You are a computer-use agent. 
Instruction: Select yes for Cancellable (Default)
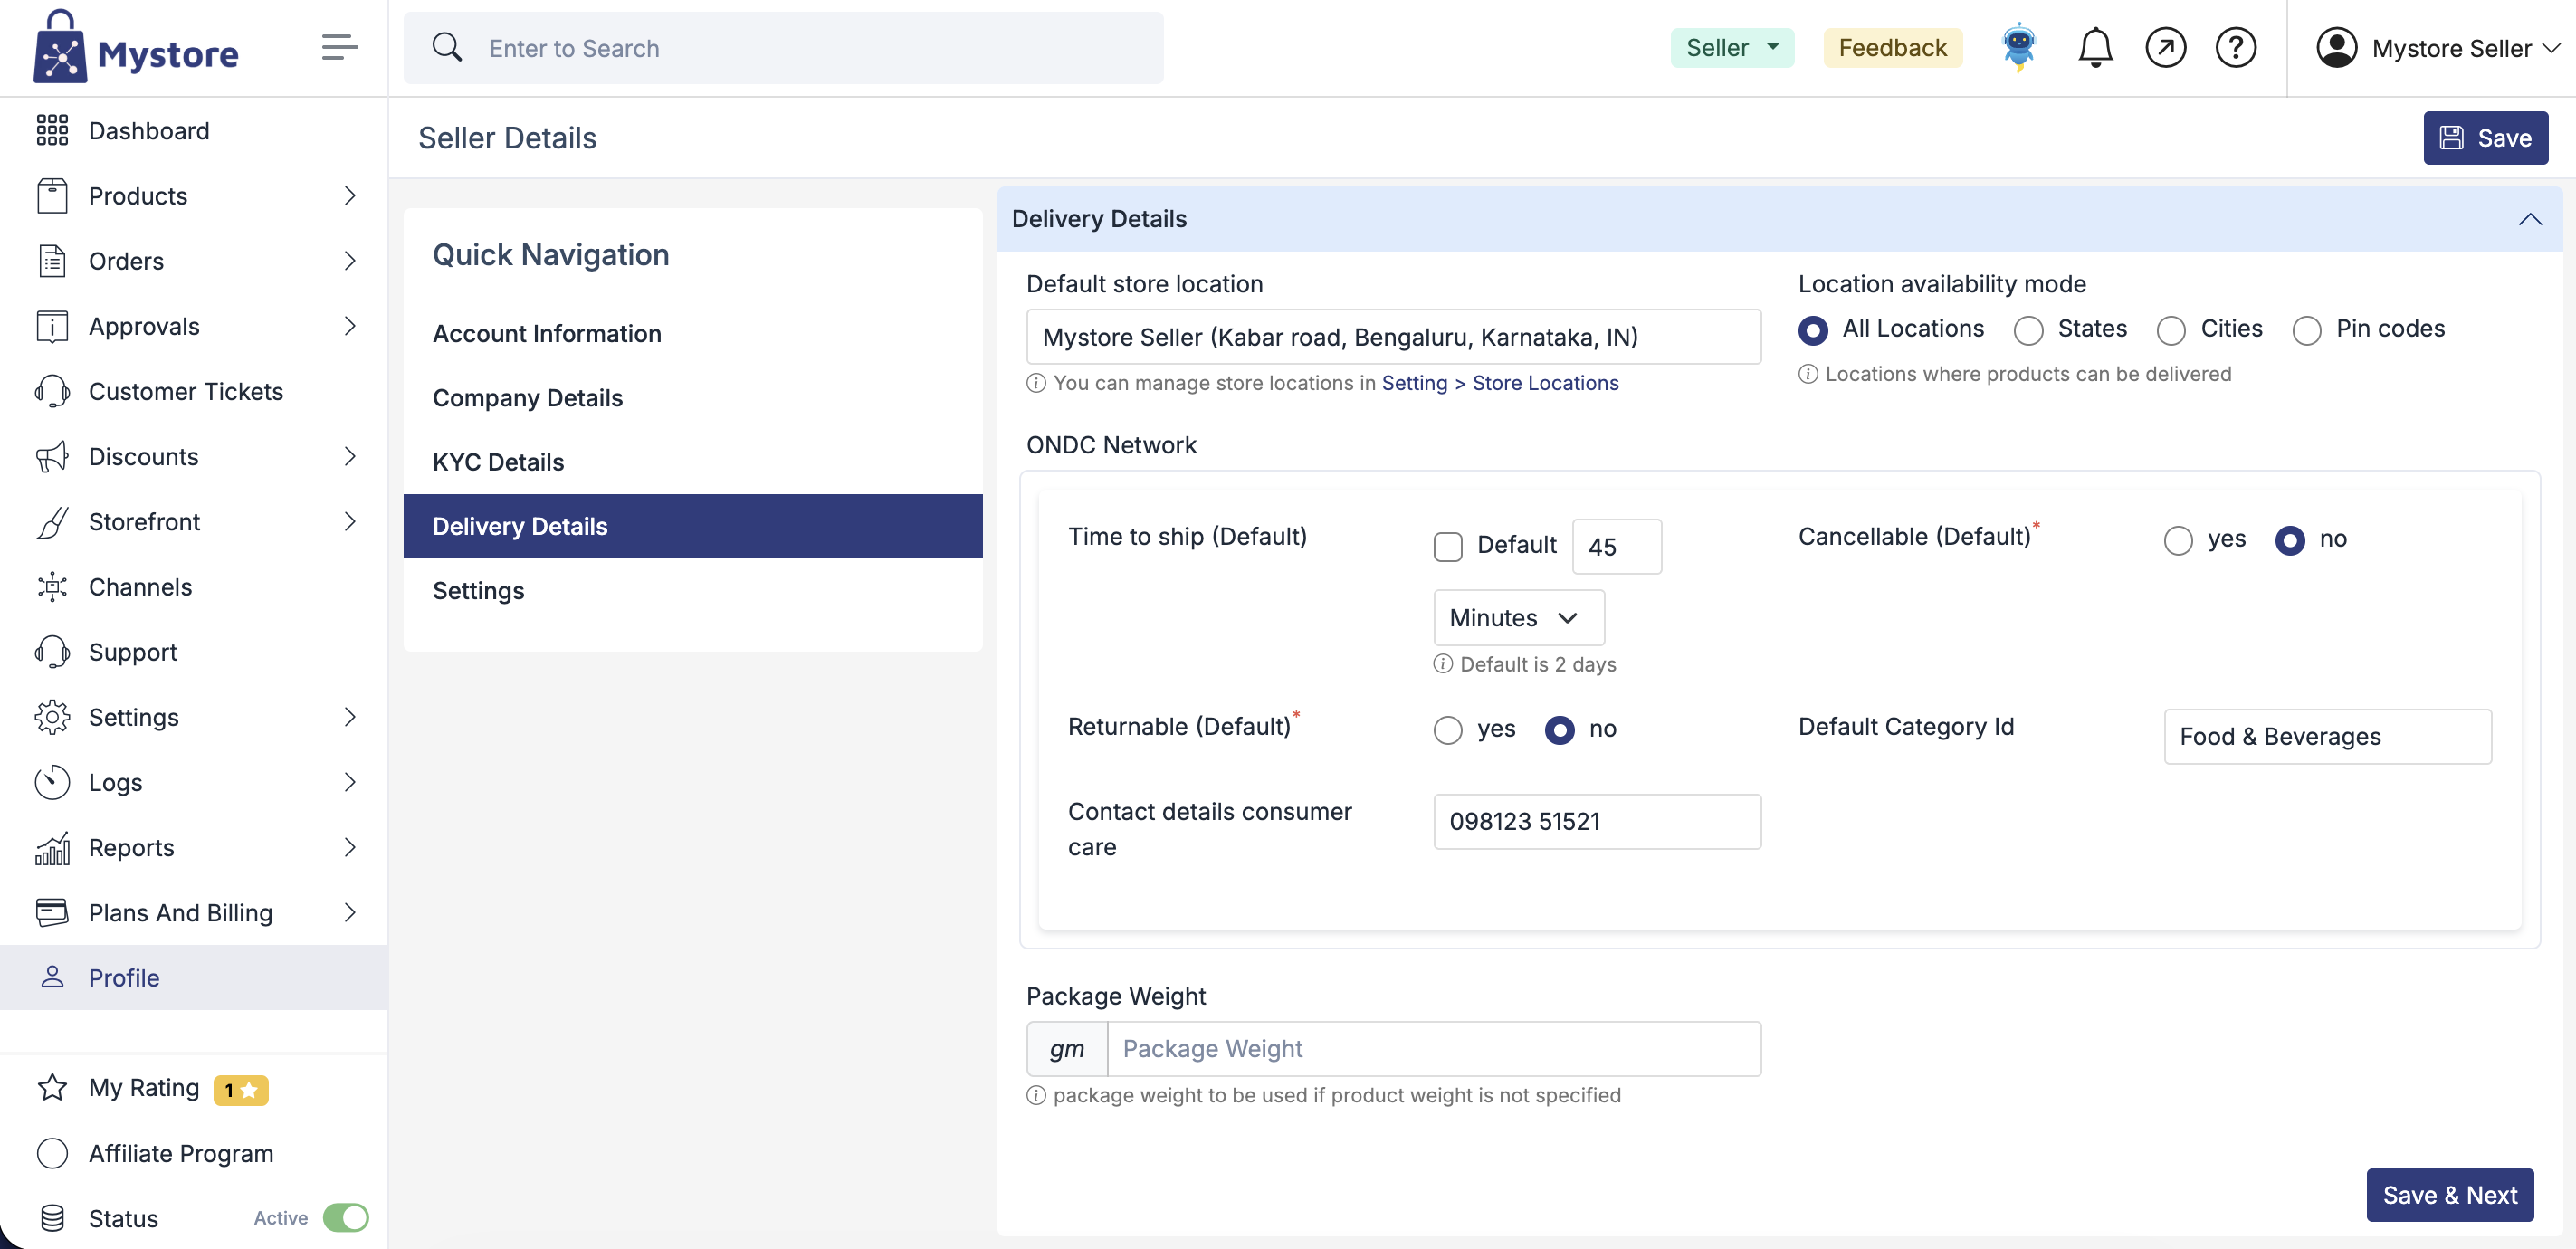(x=2177, y=540)
